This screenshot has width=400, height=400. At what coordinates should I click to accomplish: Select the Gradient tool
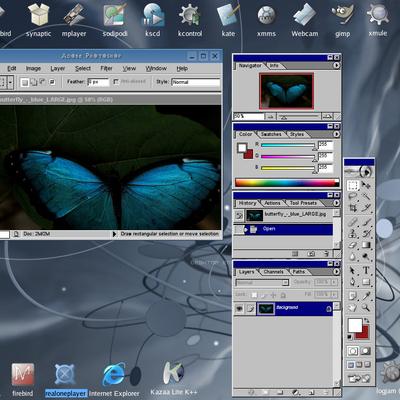pos(366,245)
